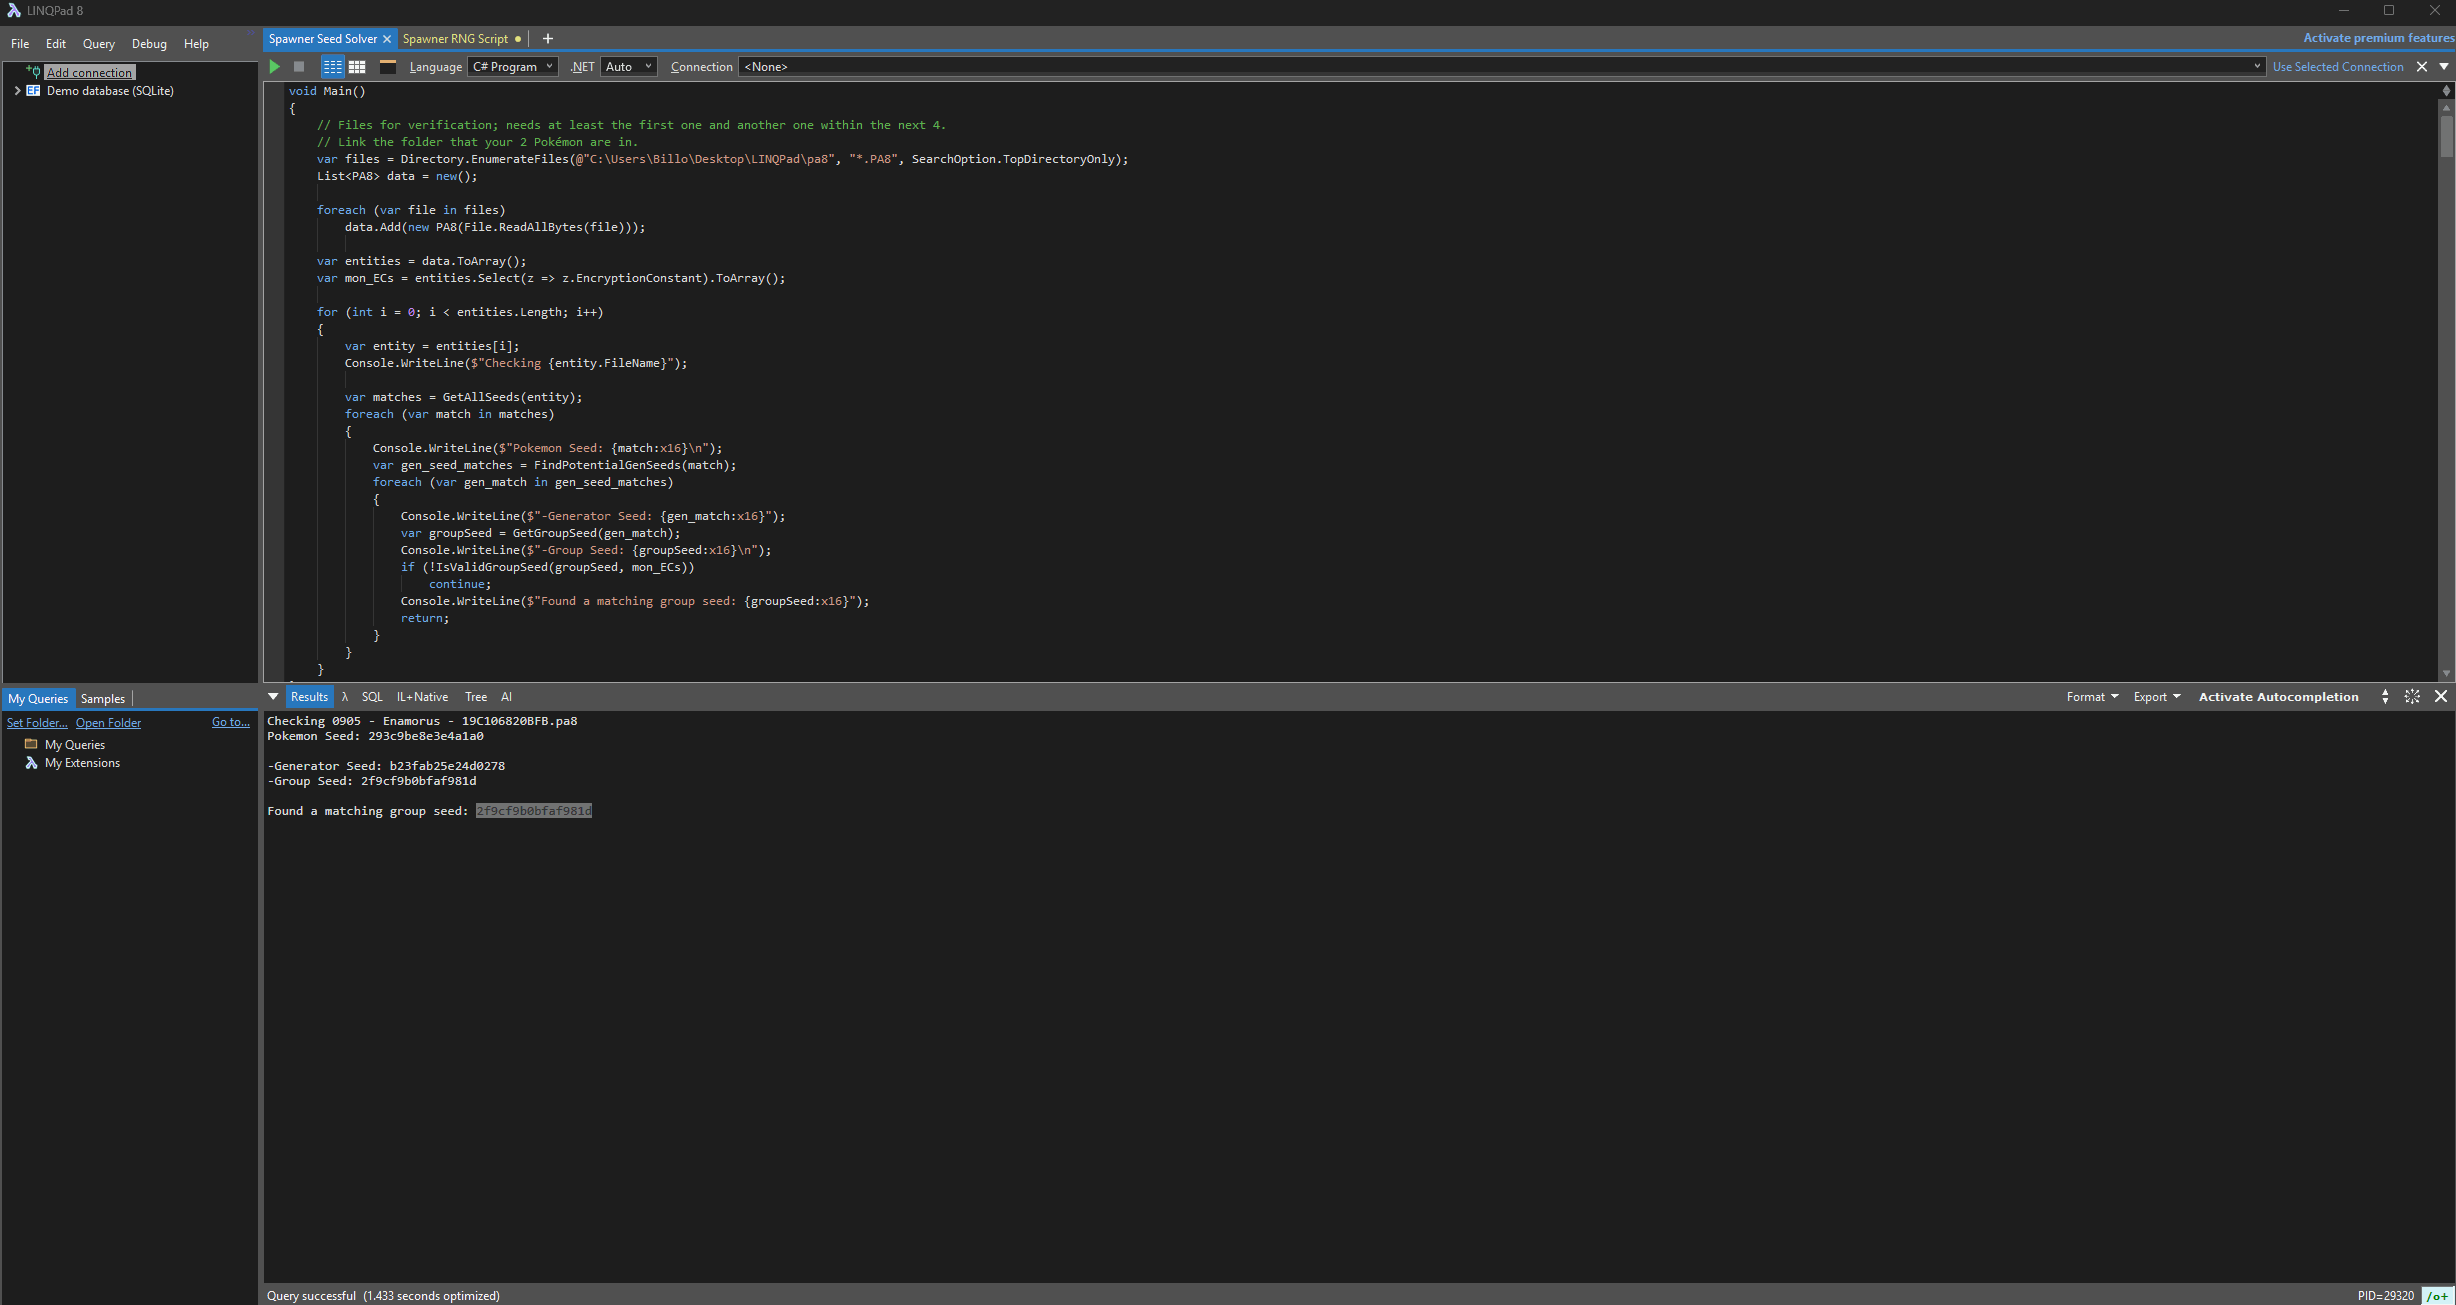The height and width of the screenshot is (1305, 2456).
Task: Open the Tree output tab
Action: tap(476, 697)
